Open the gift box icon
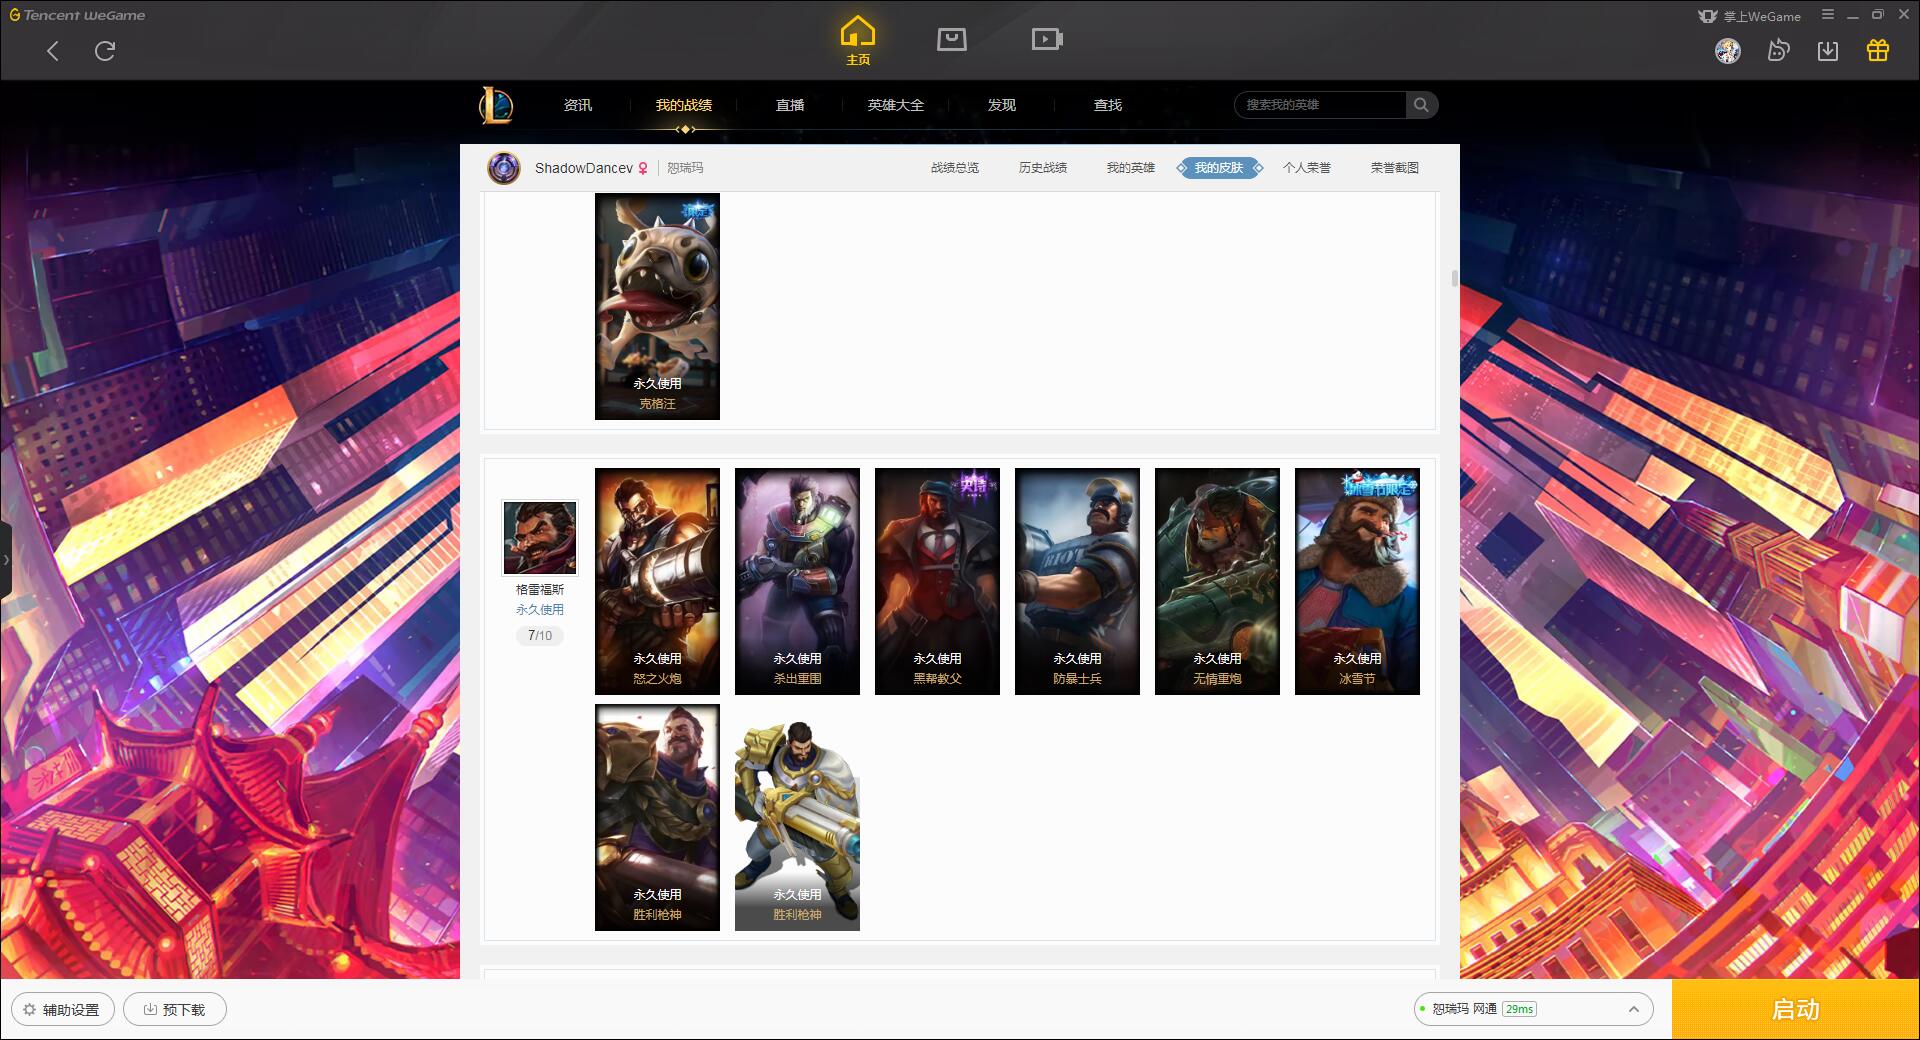This screenshot has height=1040, width=1920. pos(1878,51)
